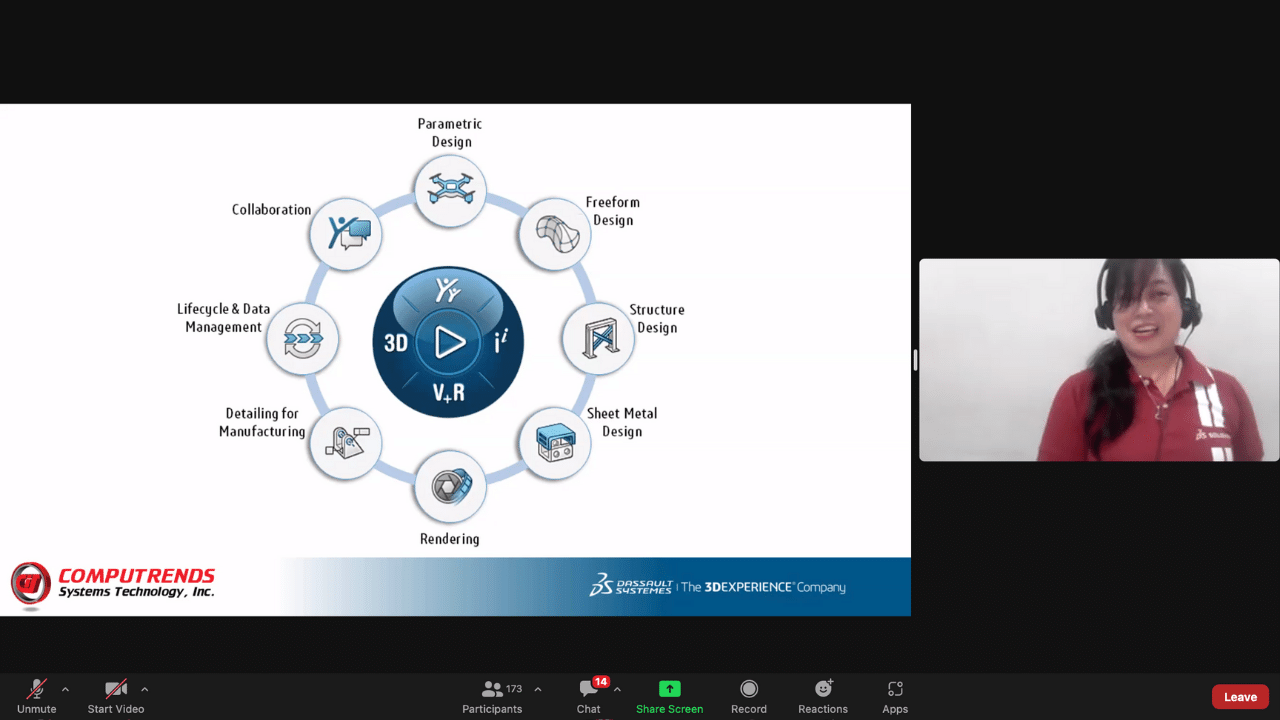1280x720 pixels.
Task: Expand the video settings chevron
Action: (145, 689)
